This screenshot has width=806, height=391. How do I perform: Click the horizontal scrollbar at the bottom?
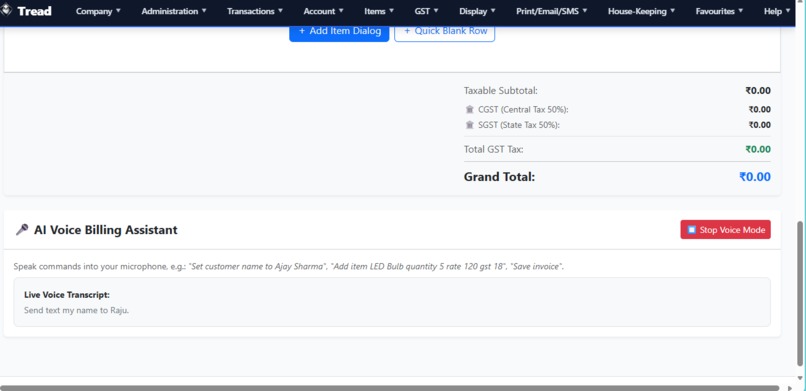[x=390, y=388]
